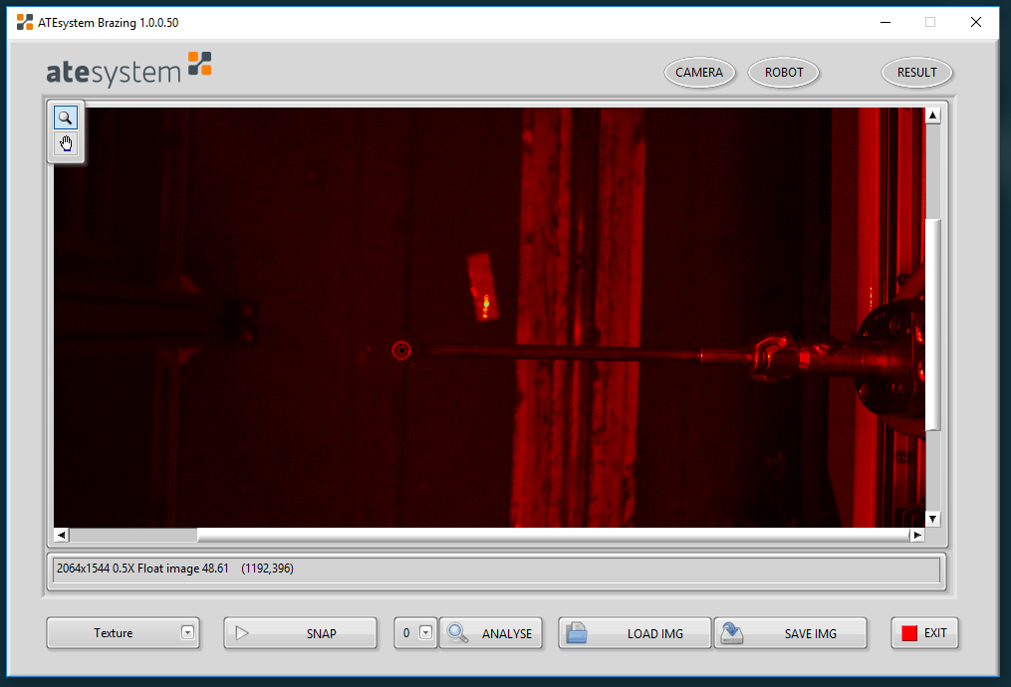Click the horizontal scrollbar left arrow

(x=61, y=535)
